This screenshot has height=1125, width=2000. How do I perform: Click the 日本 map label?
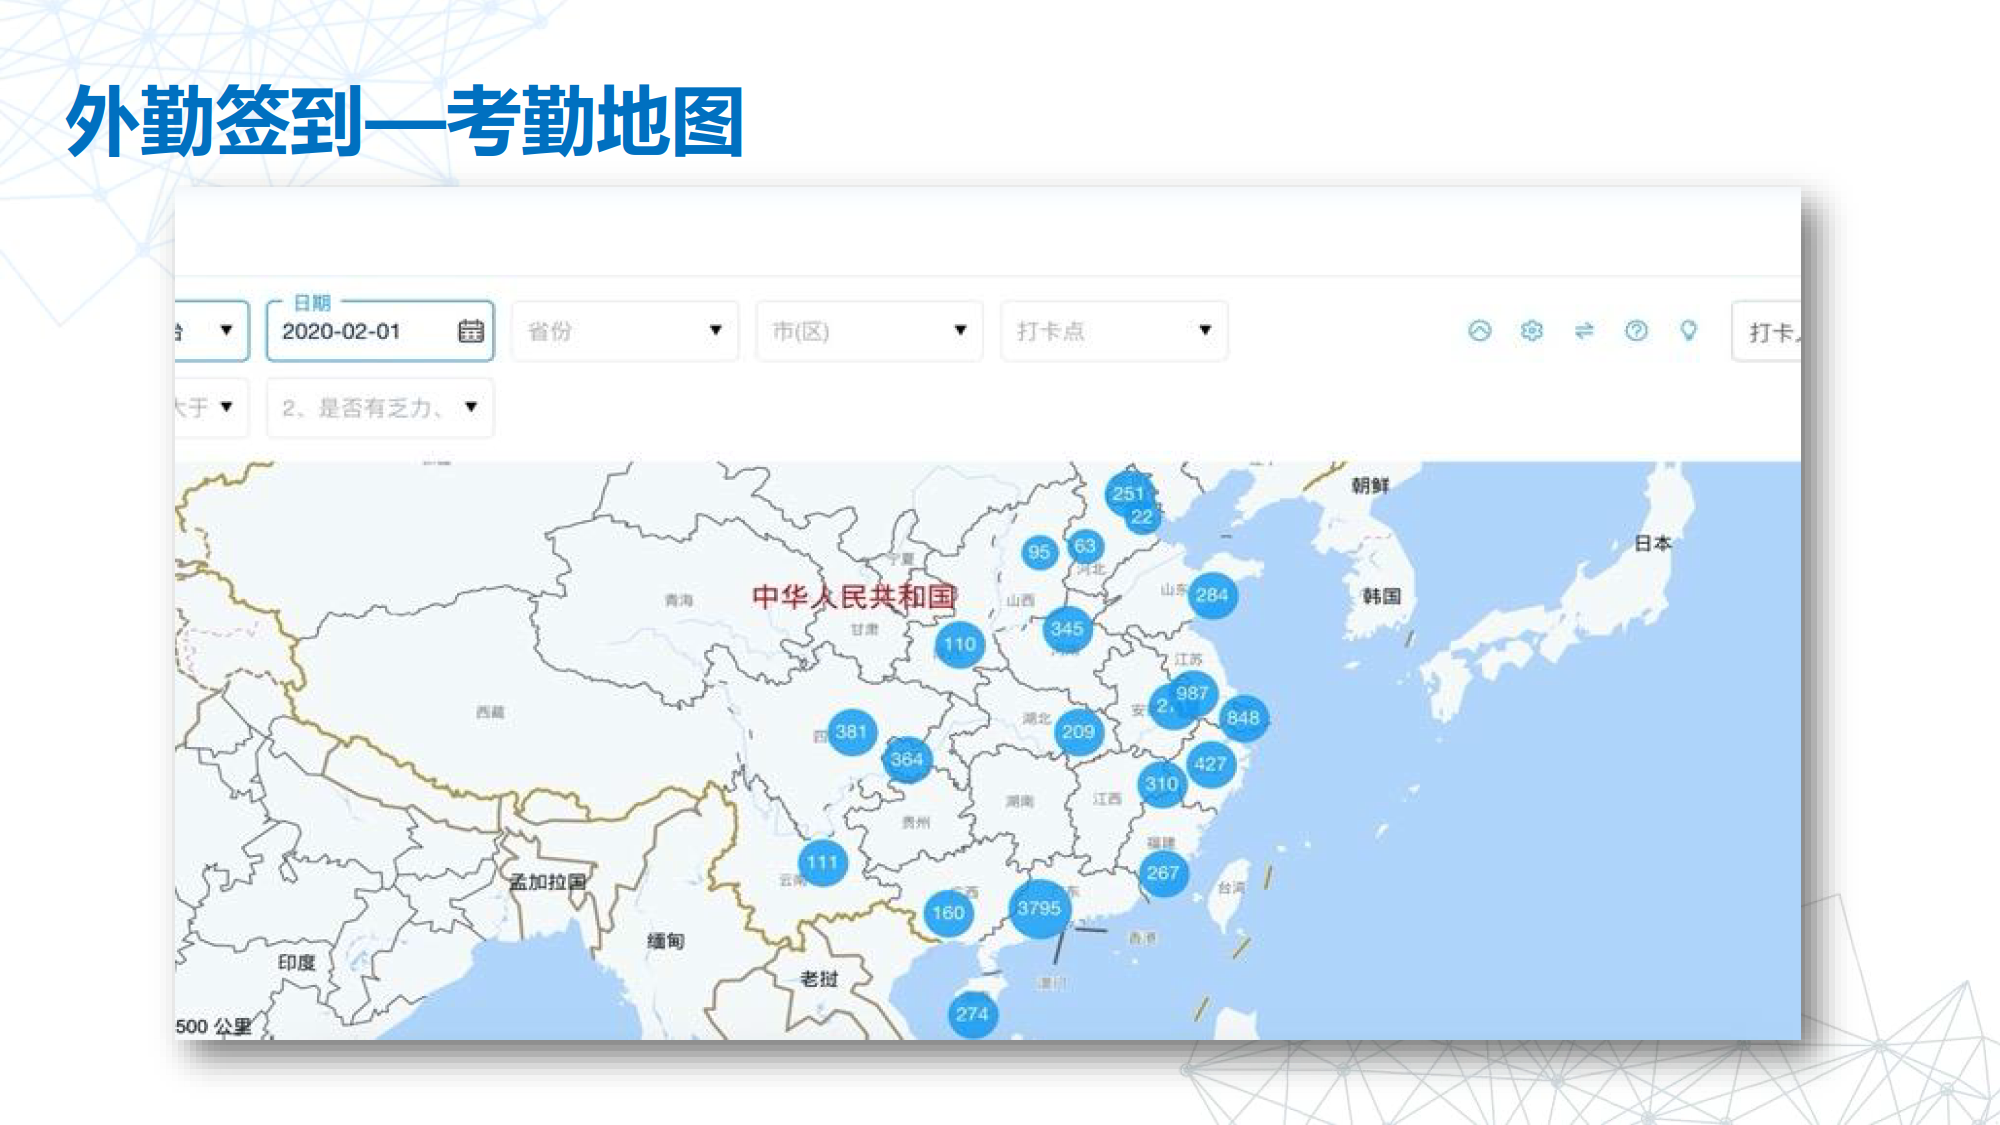pyautogui.click(x=1652, y=543)
